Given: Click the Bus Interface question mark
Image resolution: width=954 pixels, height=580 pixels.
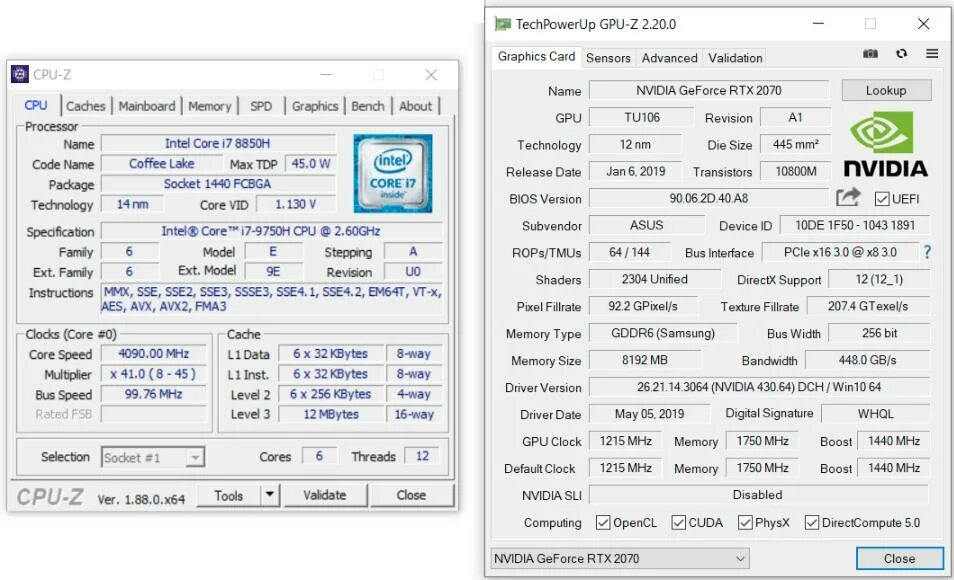Looking at the screenshot, I should coord(927,251).
